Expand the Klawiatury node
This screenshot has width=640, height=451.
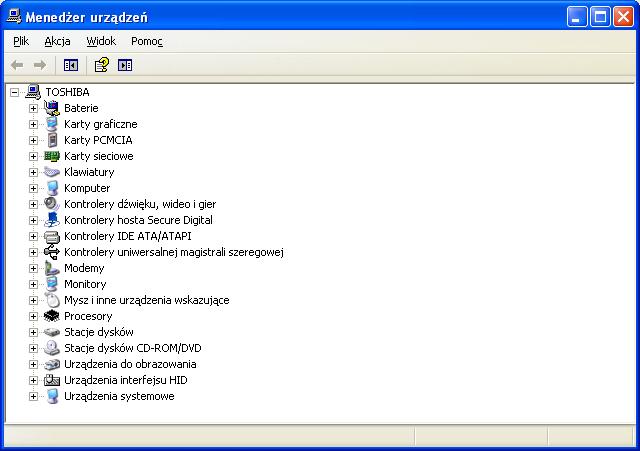(33, 172)
